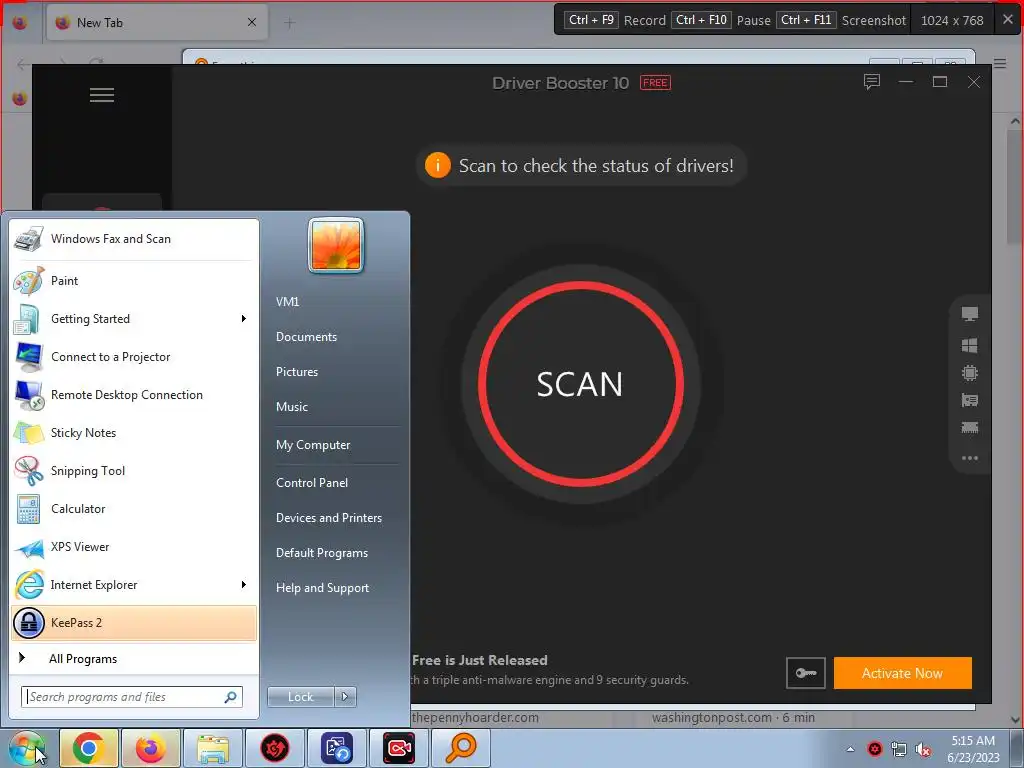Open the VM1 user folder
This screenshot has height=768, width=1024.
[x=287, y=302]
